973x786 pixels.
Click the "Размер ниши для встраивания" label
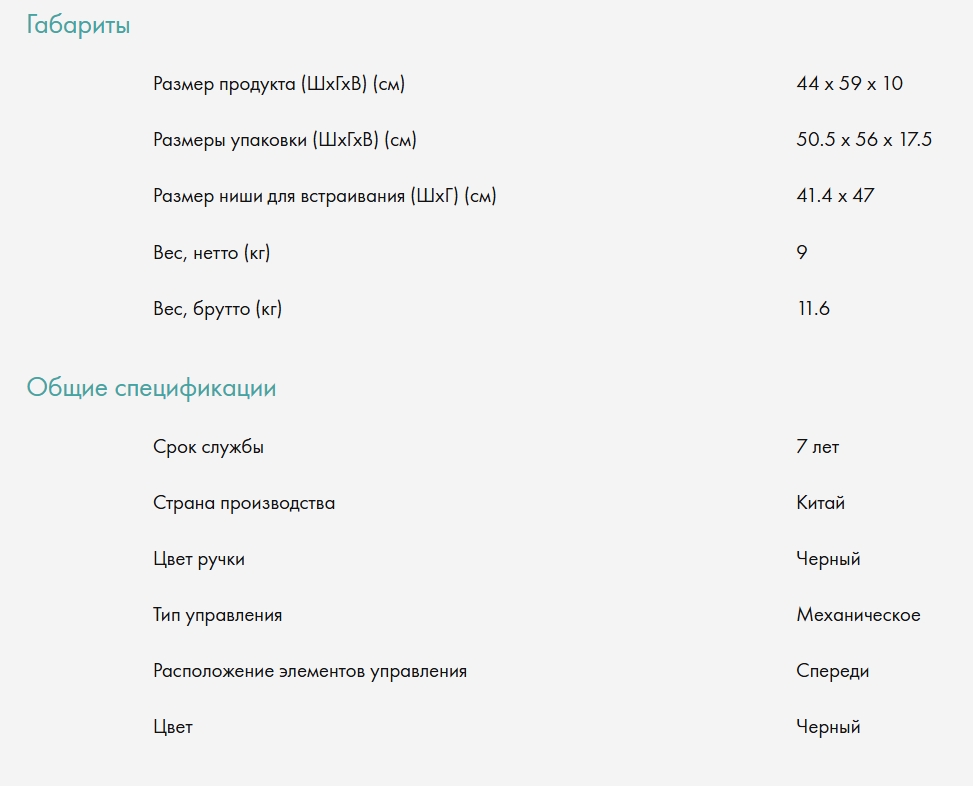tap(325, 196)
